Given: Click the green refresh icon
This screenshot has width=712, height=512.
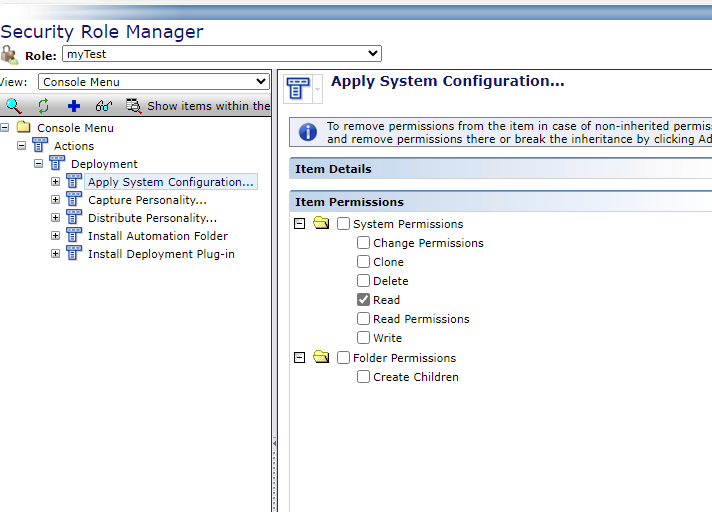Looking at the screenshot, I should 43,106.
